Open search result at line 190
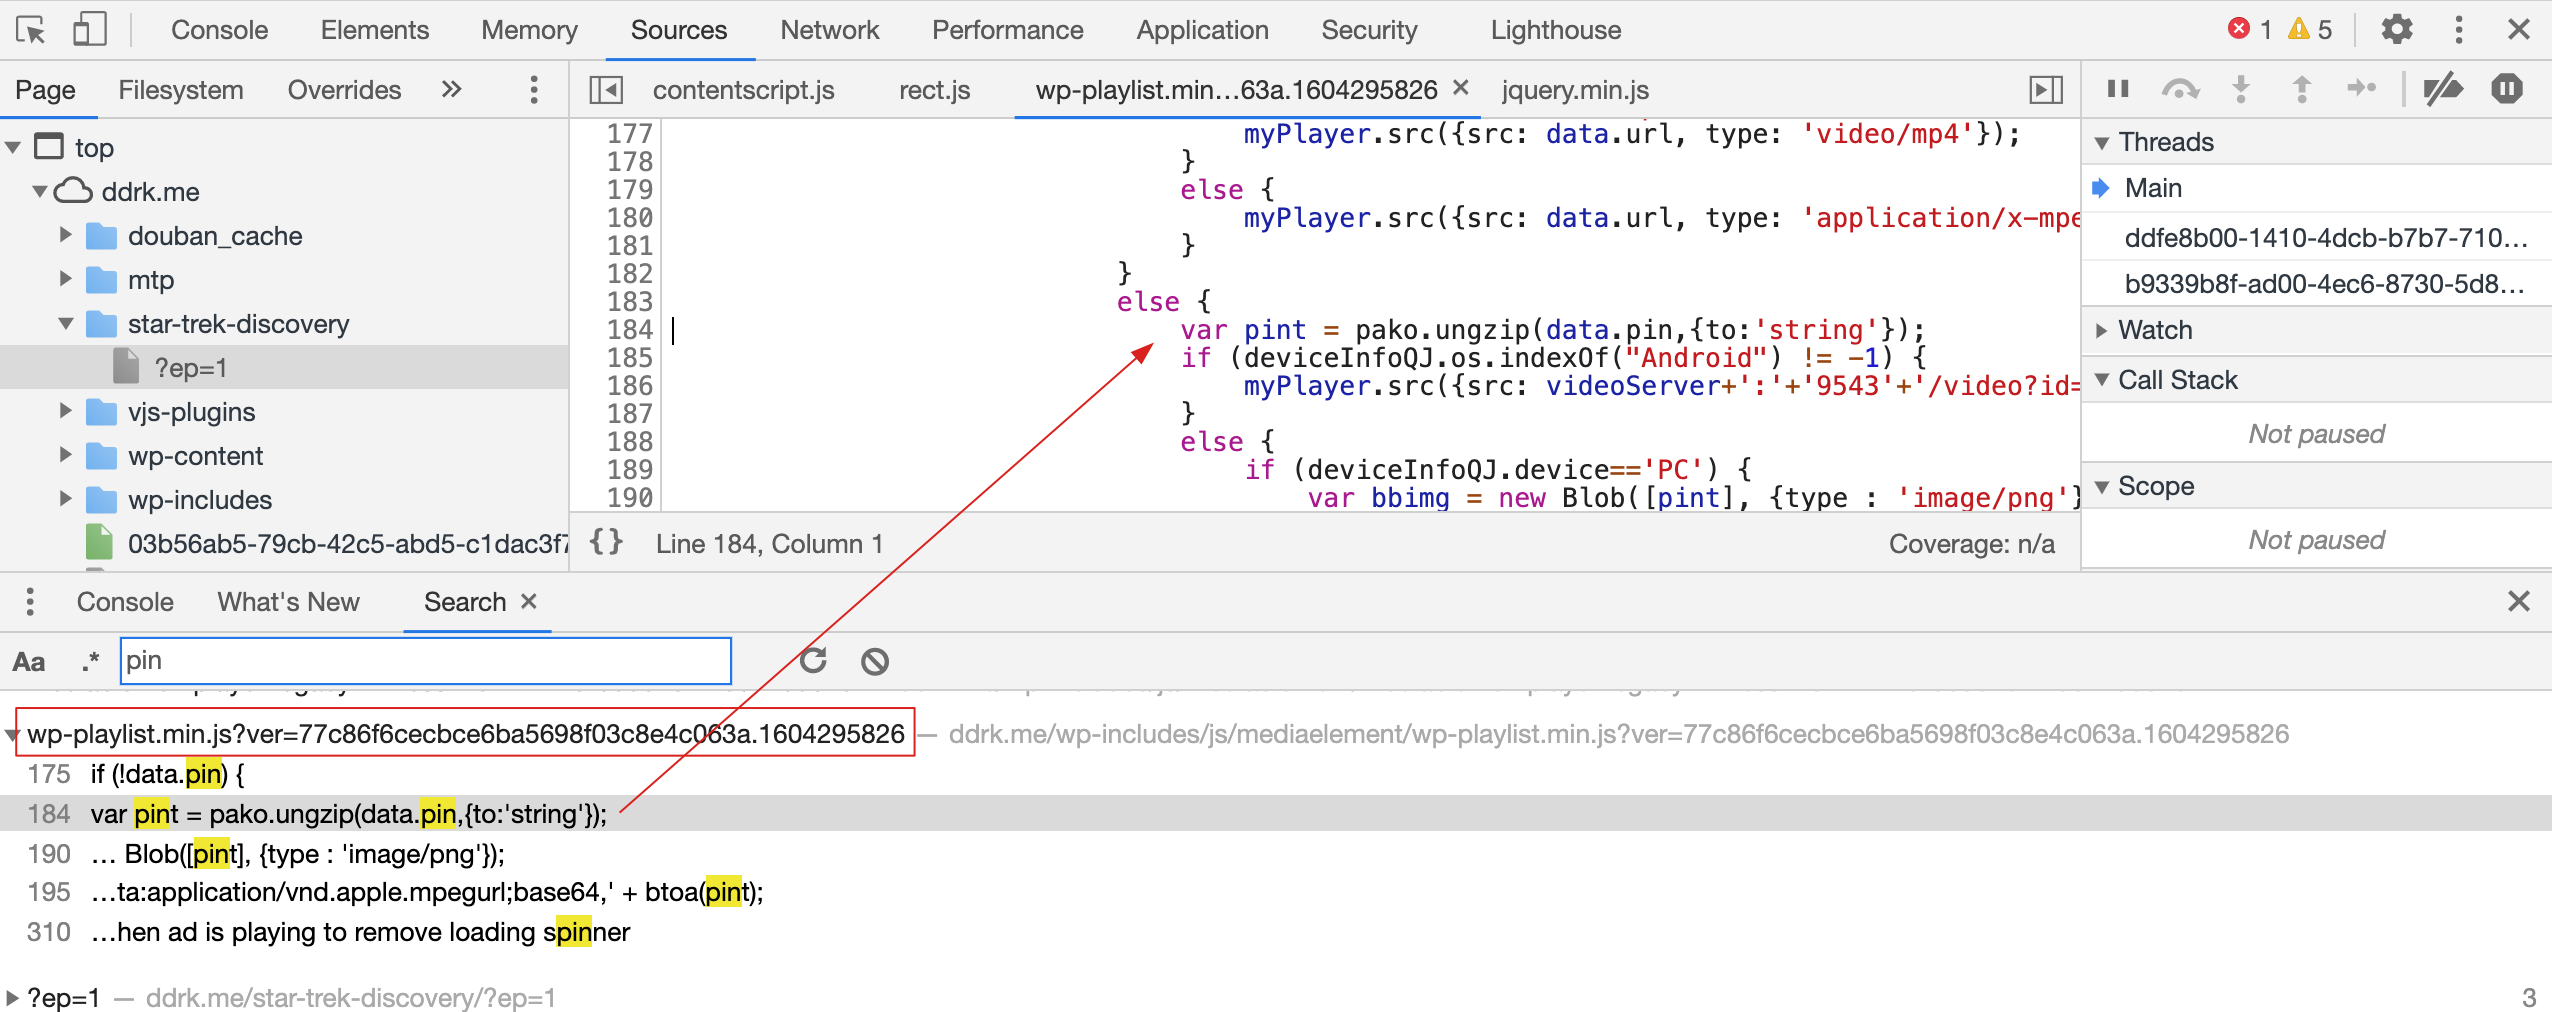 (x=300, y=854)
